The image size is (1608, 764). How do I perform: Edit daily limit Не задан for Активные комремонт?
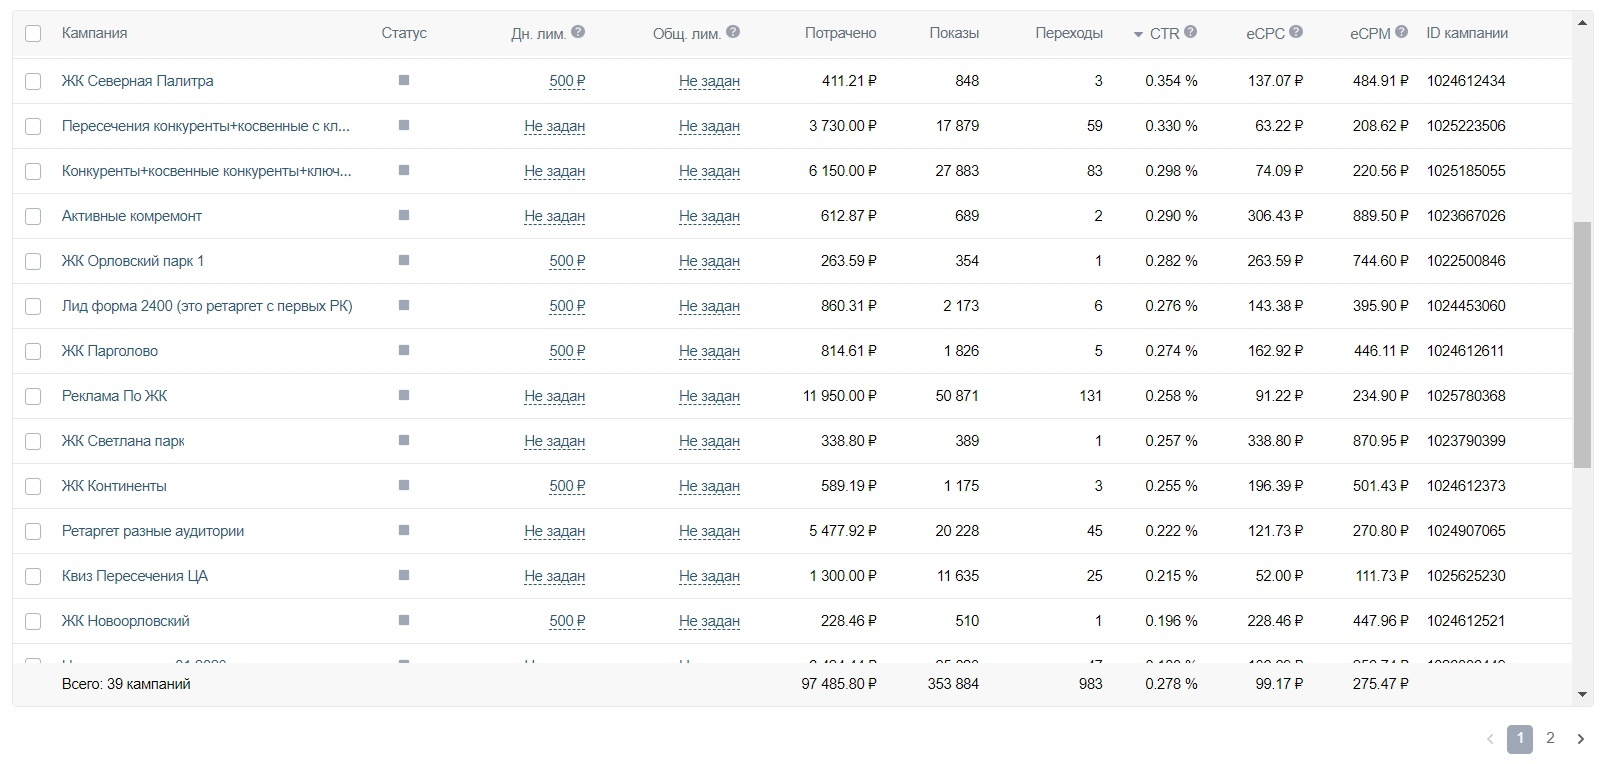click(x=555, y=216)
